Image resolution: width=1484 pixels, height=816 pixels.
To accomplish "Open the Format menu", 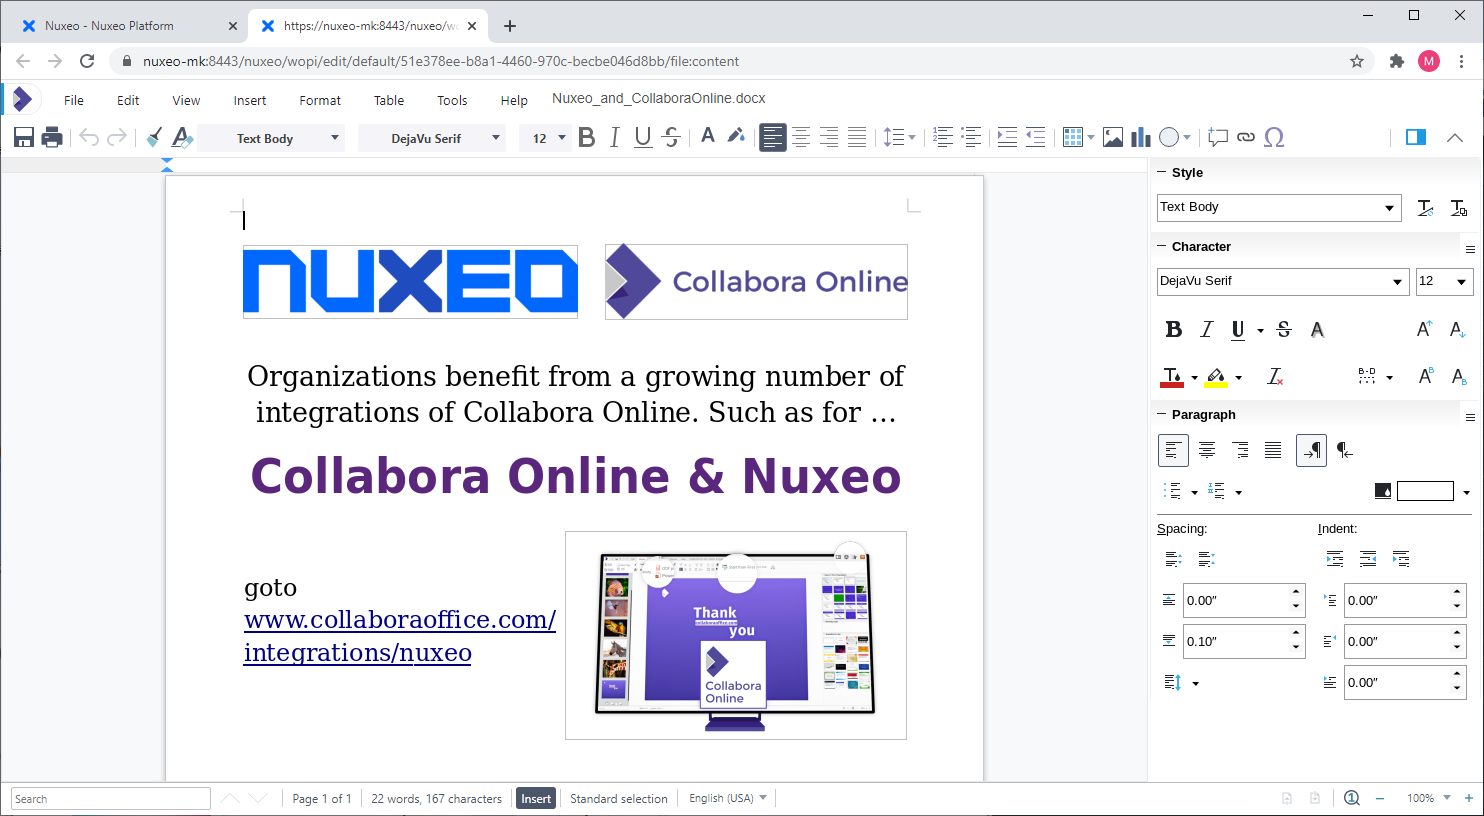I will [x=320, y=100].
